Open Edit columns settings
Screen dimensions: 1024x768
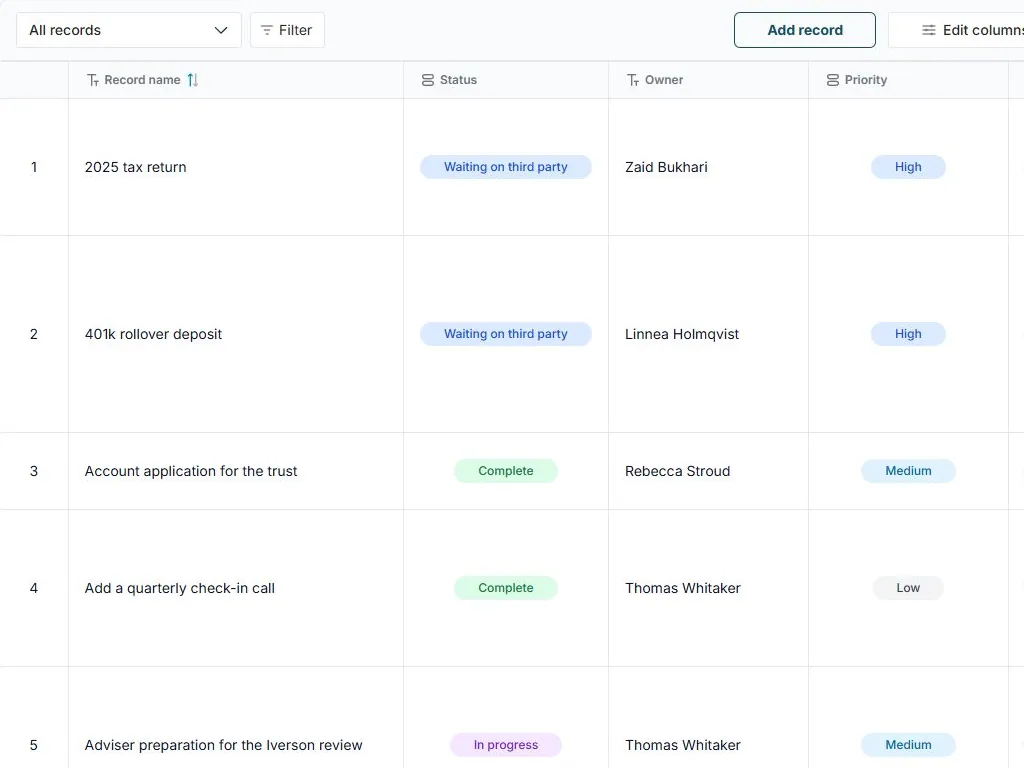click(x=956, y=30)
